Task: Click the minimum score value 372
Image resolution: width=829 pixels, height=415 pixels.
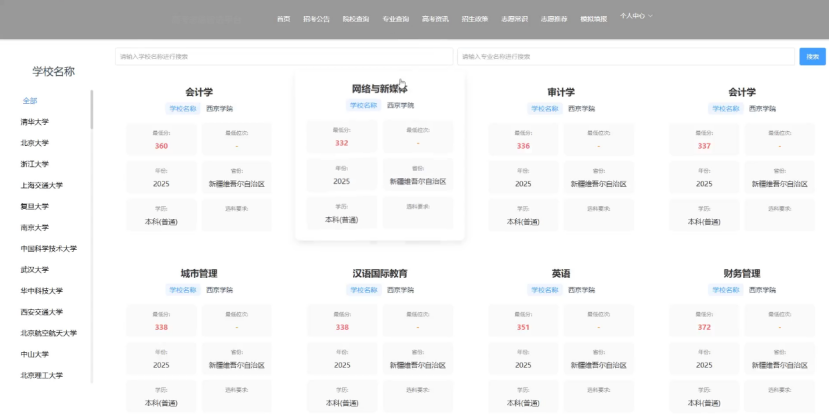Action: coord(704,327)
